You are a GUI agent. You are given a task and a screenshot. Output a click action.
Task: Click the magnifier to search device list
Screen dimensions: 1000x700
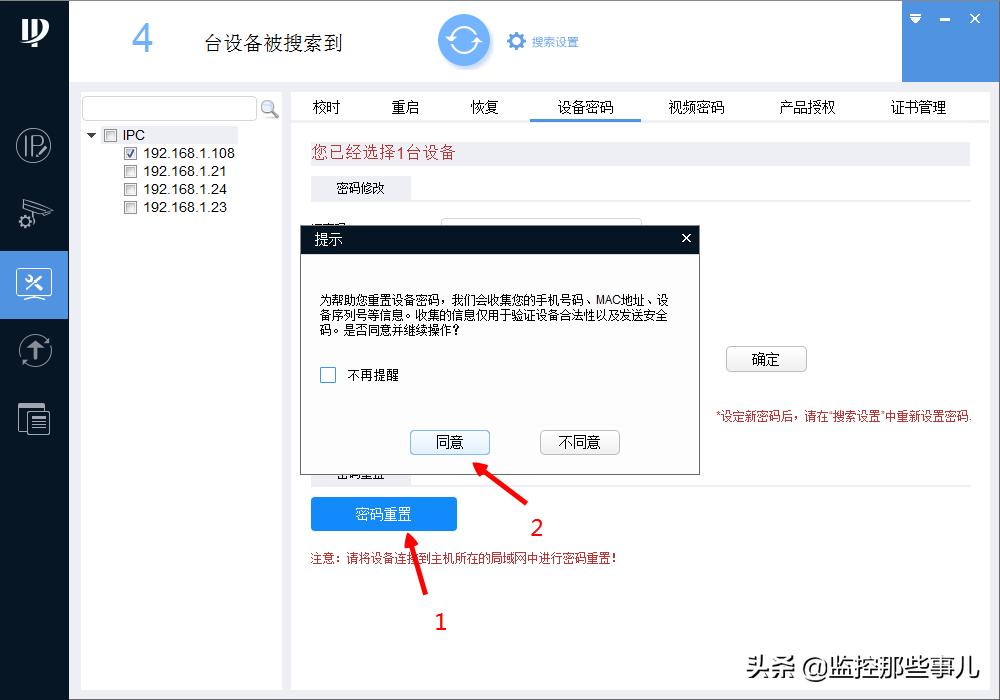[268, 108]
